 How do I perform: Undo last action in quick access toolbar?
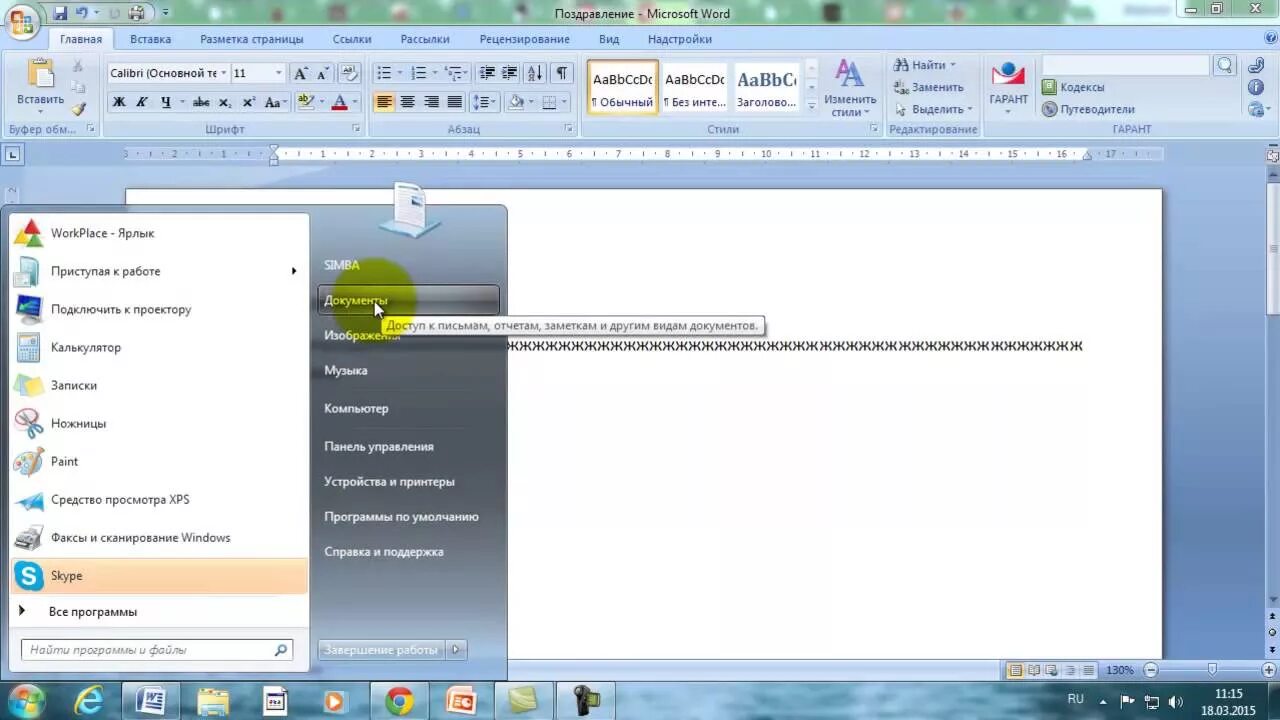coord(82,13)
